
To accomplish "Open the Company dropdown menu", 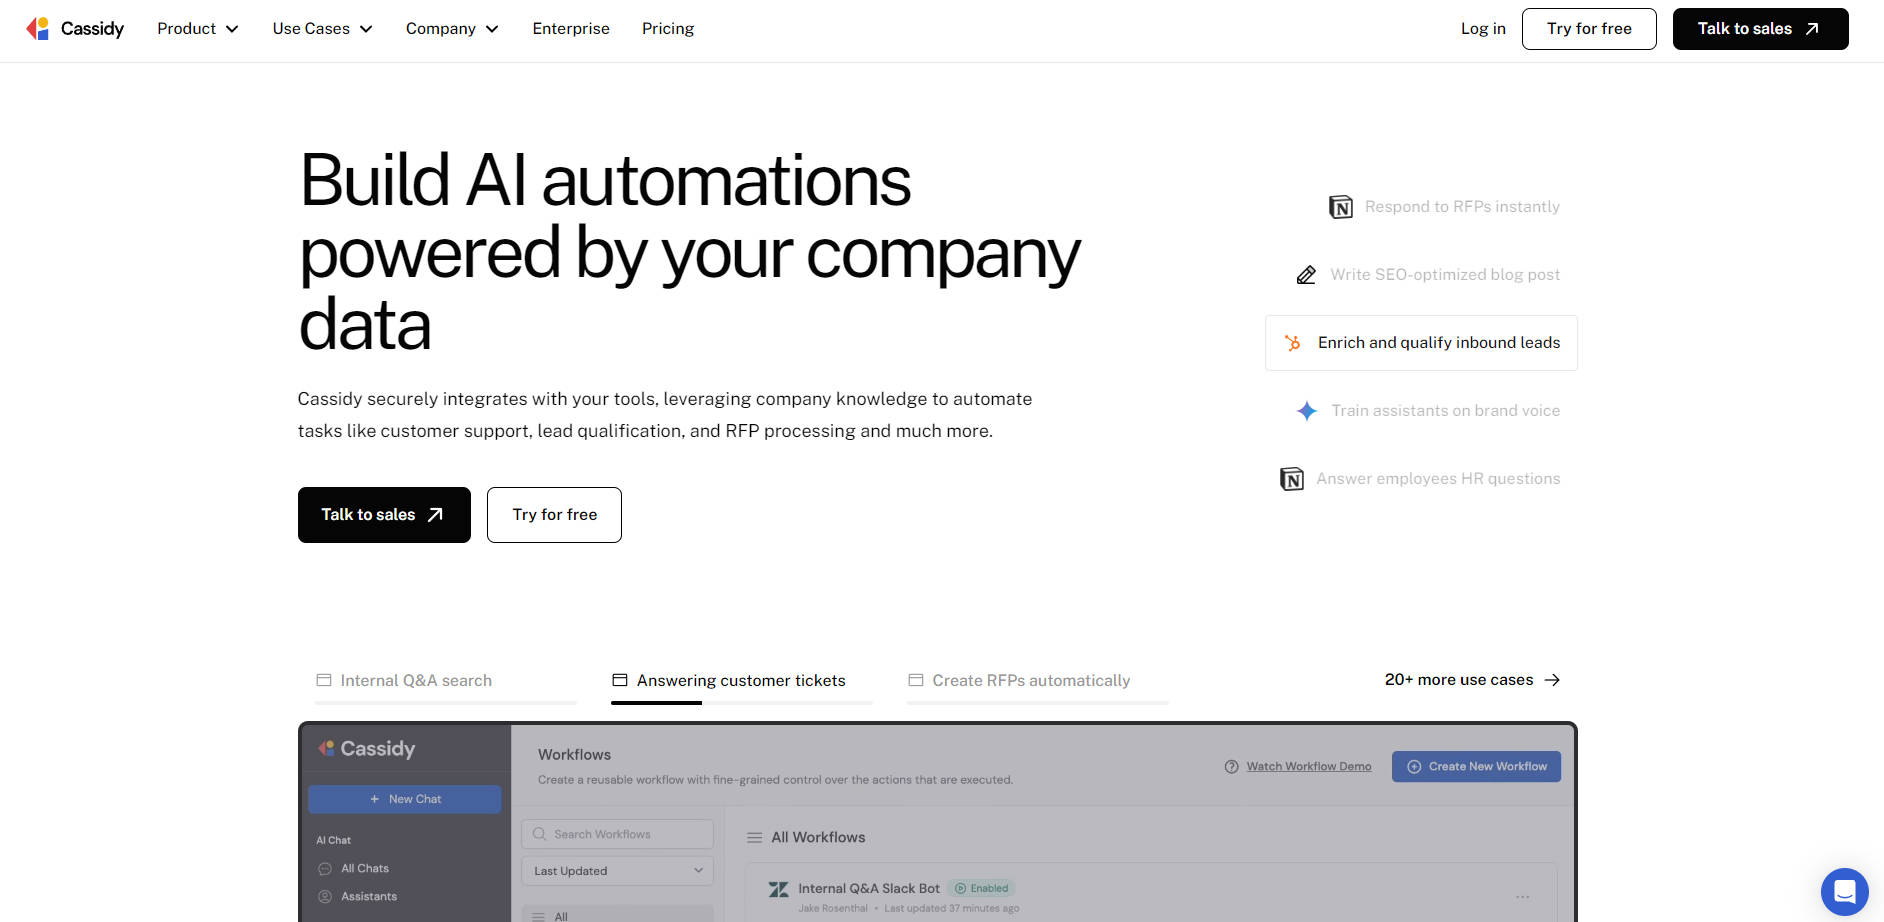I will (452, 29).
